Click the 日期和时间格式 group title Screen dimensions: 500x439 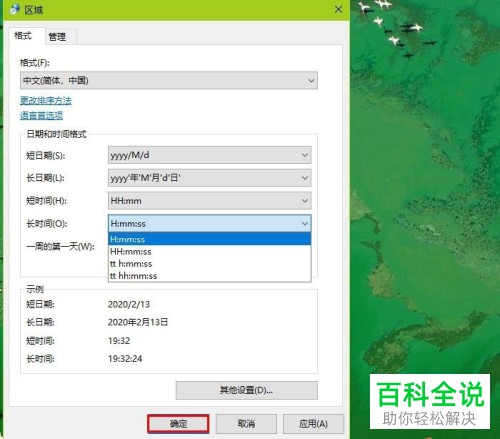click(56, 134)
